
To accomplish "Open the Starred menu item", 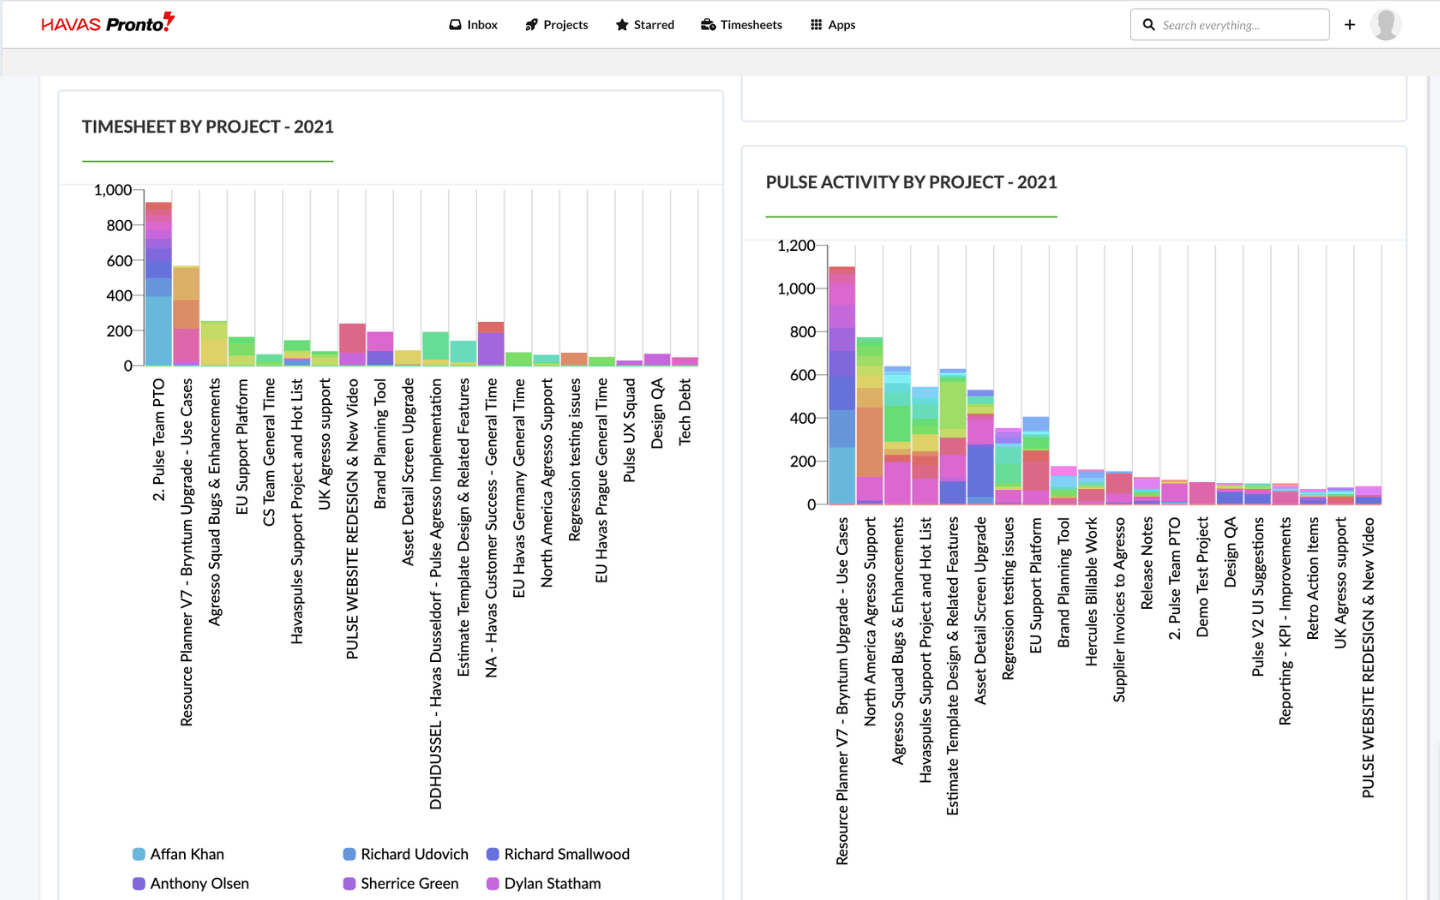I will point(645,25).
